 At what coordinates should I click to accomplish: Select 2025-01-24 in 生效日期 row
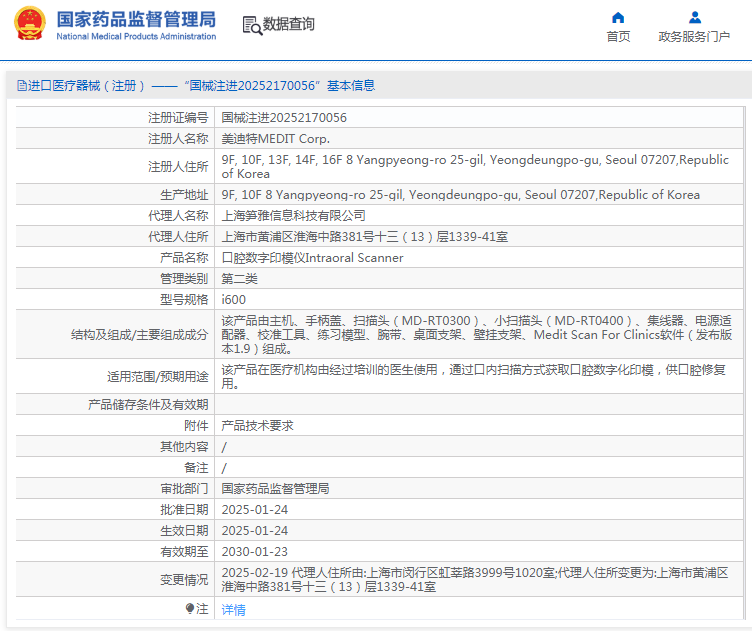[255, 531]
